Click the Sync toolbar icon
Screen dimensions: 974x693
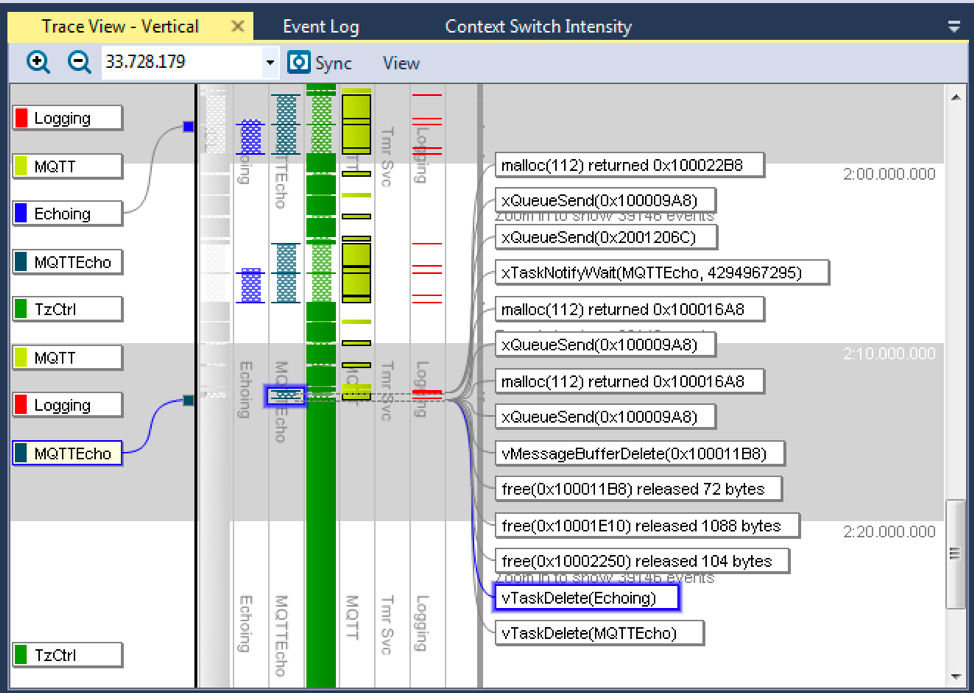(299, 63)
